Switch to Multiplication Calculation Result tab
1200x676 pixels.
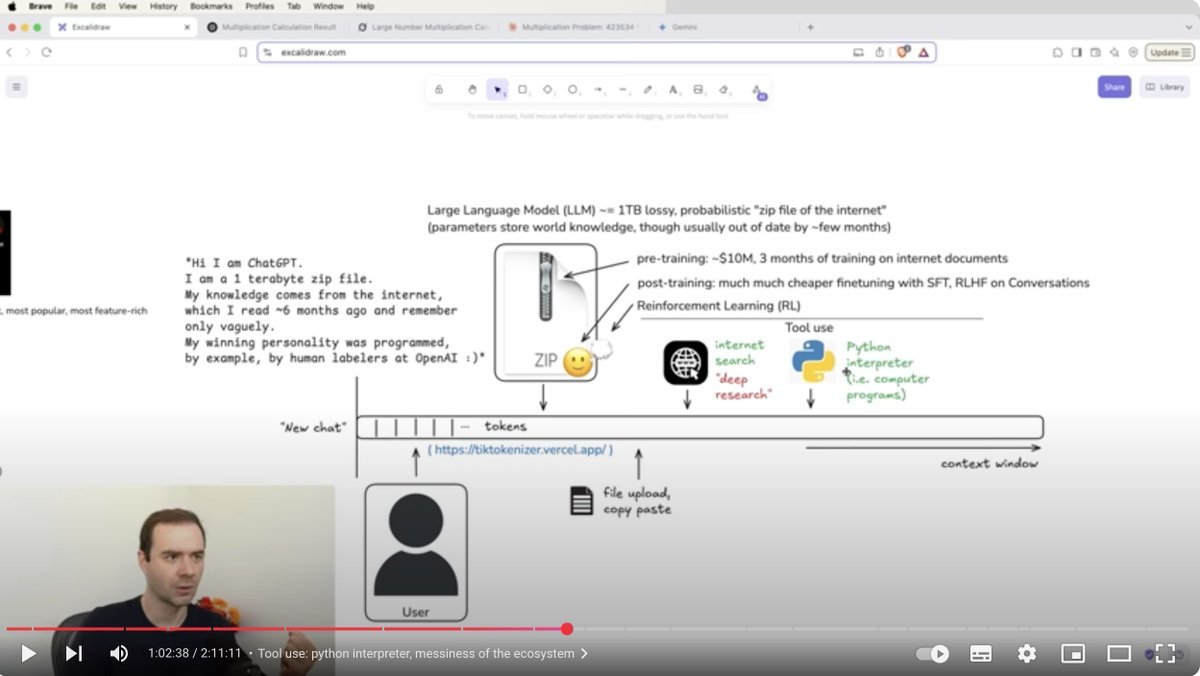(x=272, y=27)
